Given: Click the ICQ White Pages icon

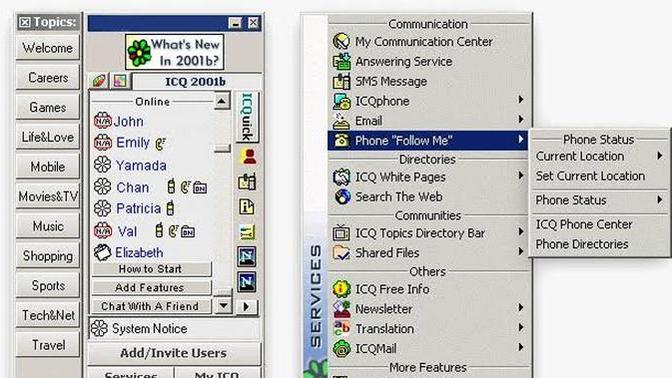Looking at the screenshot, I should pyautogui.click(x=342, y=177).
